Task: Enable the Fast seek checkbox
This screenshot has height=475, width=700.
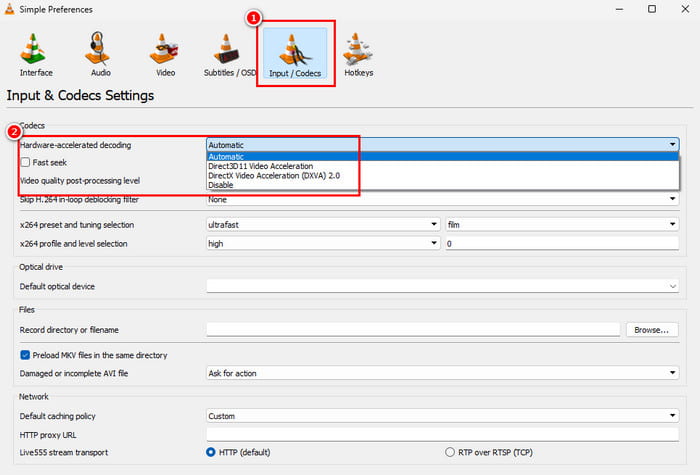Action: pyautogui.click(x=25, y=162)
